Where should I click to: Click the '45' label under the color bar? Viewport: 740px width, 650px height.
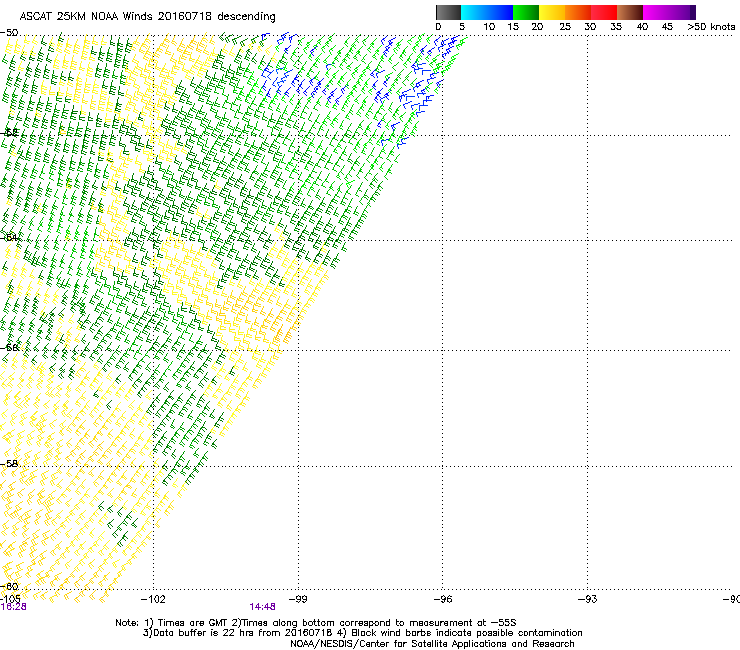click(x=667, y=27)
